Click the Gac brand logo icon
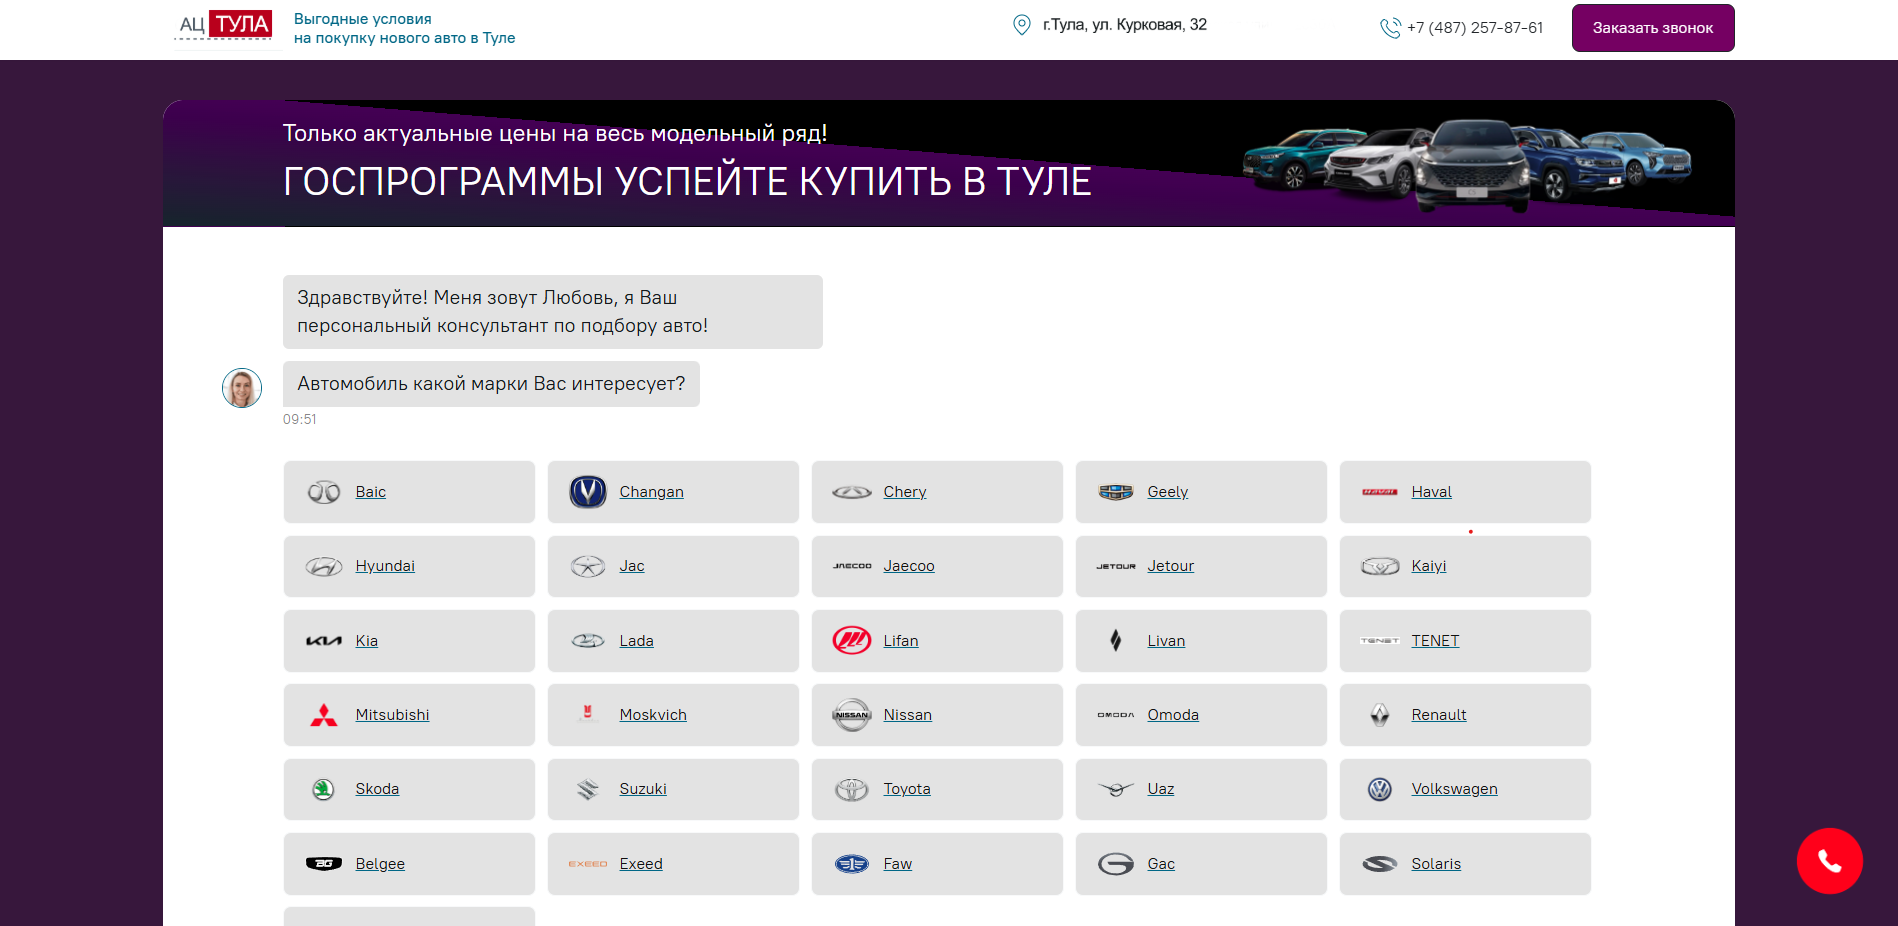Image resolution: width=1898 pixels, height=926 pixels. pos(1116,864)
